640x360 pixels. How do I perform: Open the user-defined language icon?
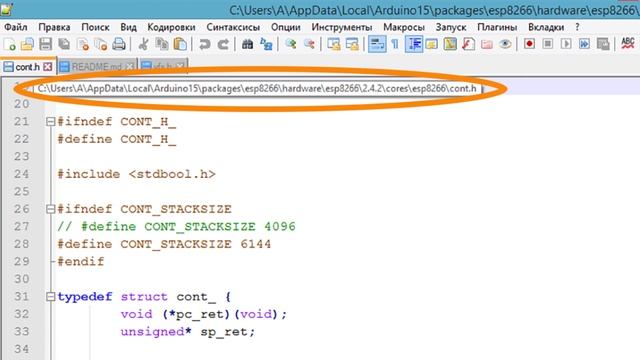tap(432, 44)
